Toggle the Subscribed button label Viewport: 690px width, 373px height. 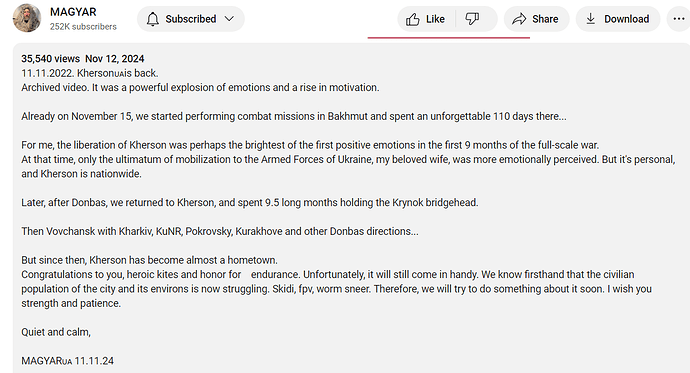[x=191, y=19]
